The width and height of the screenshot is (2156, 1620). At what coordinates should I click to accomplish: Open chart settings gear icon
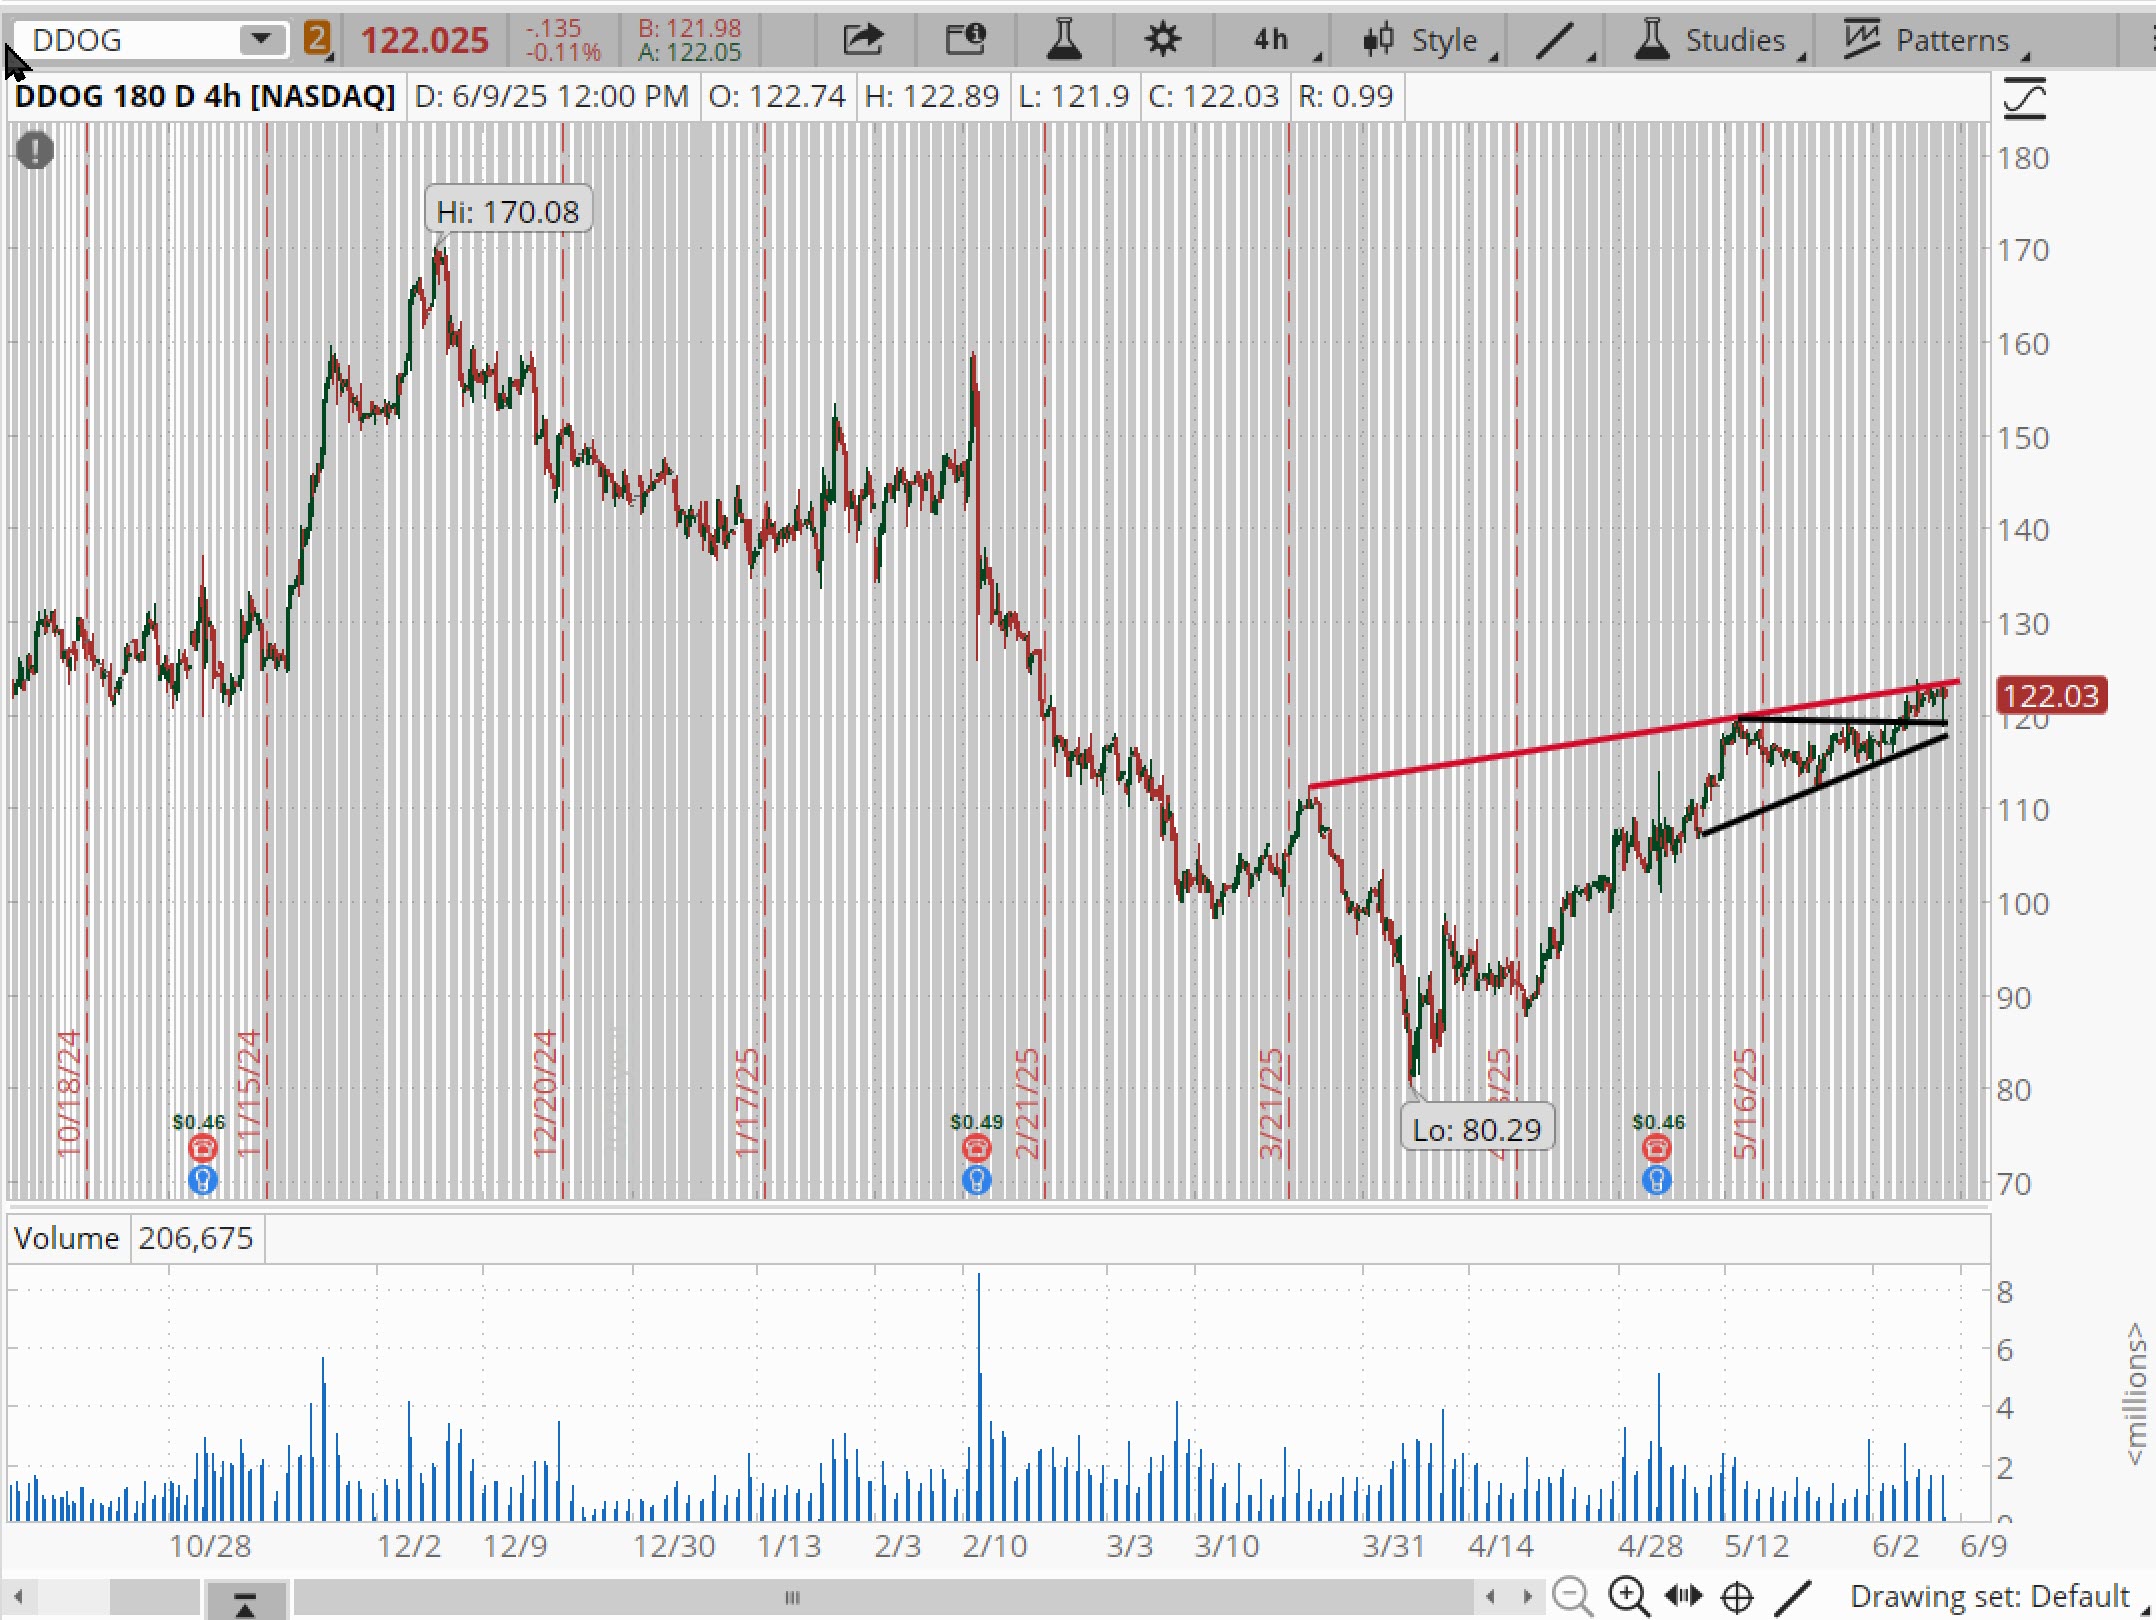pos(1162,40)
